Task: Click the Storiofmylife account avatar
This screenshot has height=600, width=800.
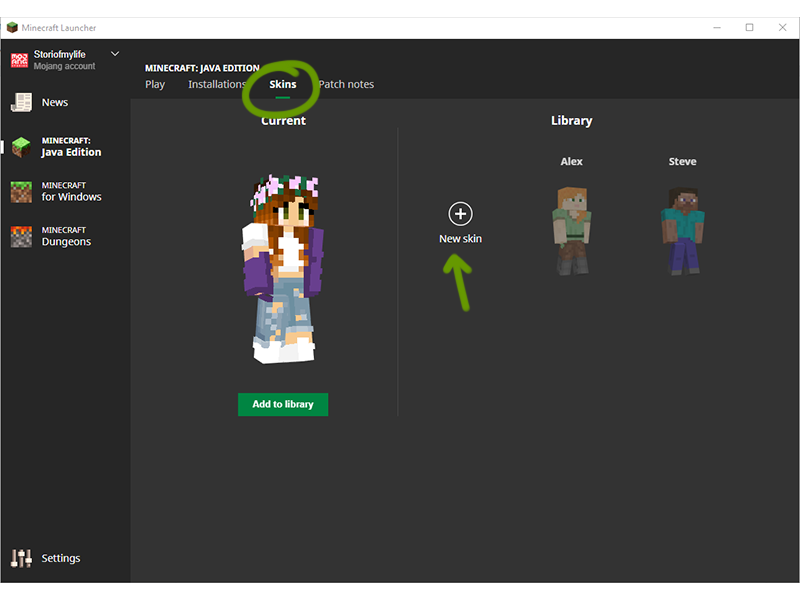Action: (x=19, y=60)
